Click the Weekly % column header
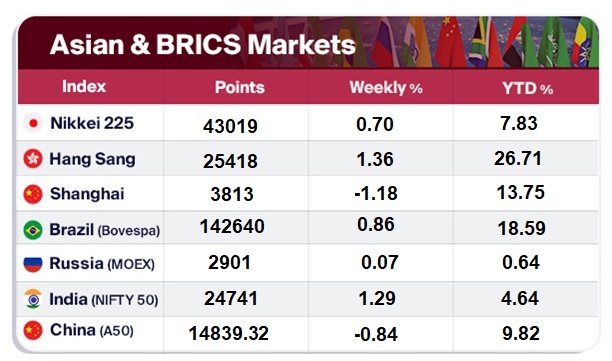This screenshot has width=612, height=361. 386,87
